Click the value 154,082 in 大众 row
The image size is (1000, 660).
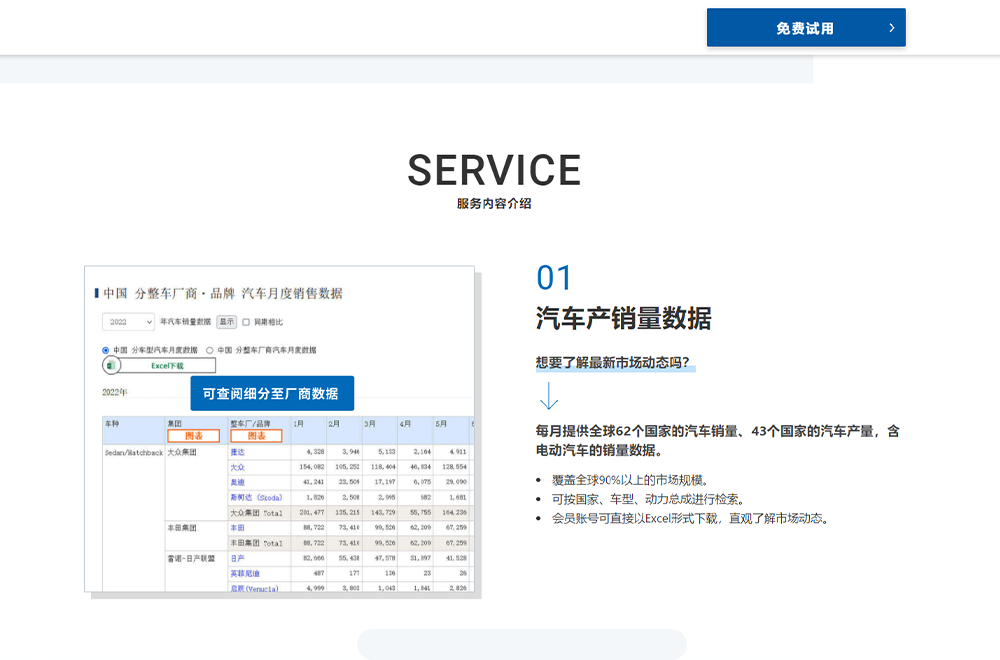coord(312,467)
